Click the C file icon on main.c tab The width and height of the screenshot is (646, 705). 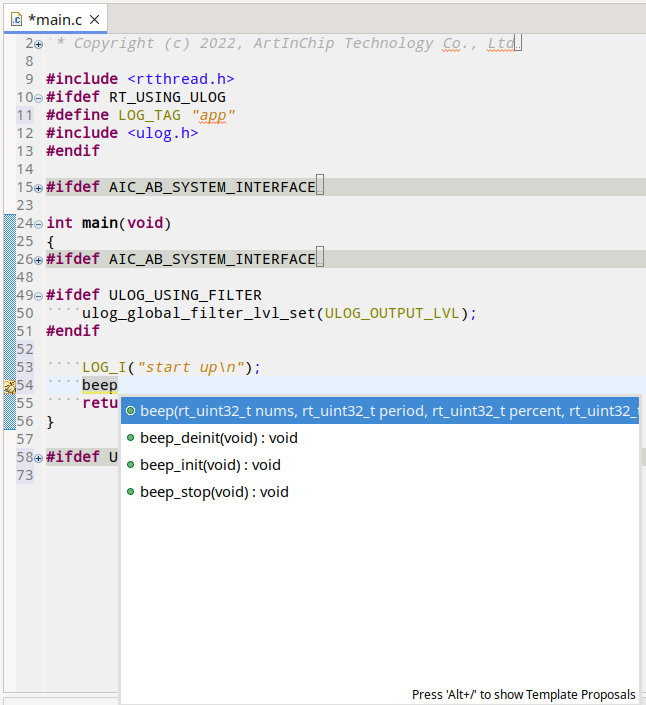click(17, 19)
